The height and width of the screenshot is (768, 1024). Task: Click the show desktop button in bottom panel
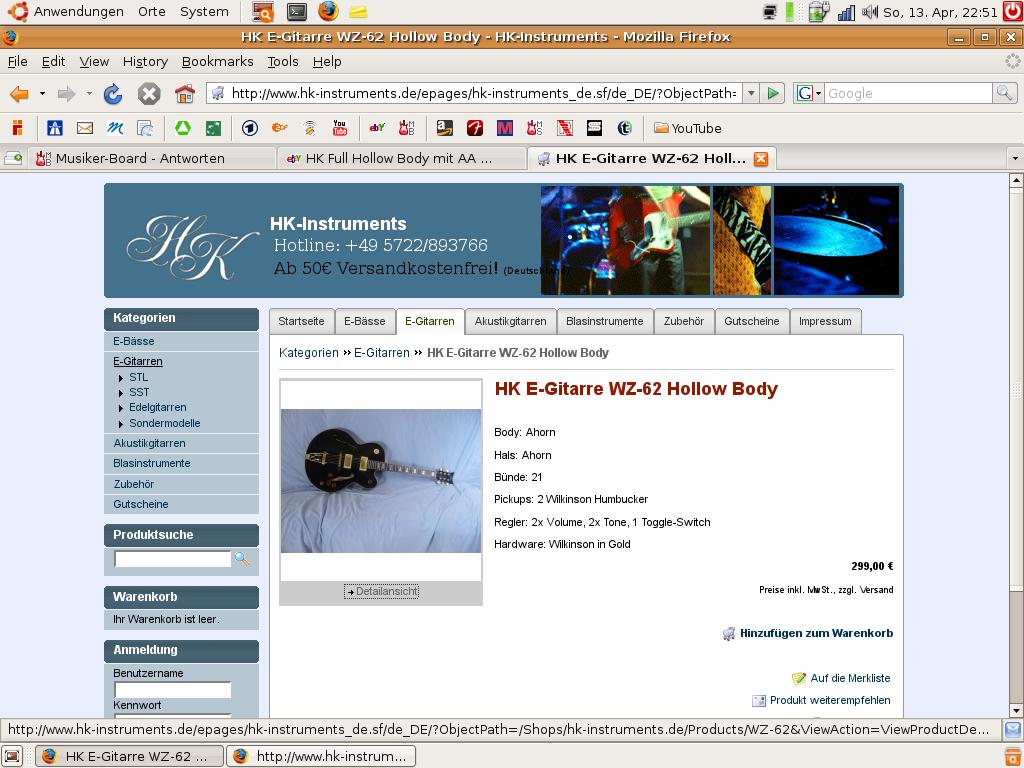(x=14, y=756)
